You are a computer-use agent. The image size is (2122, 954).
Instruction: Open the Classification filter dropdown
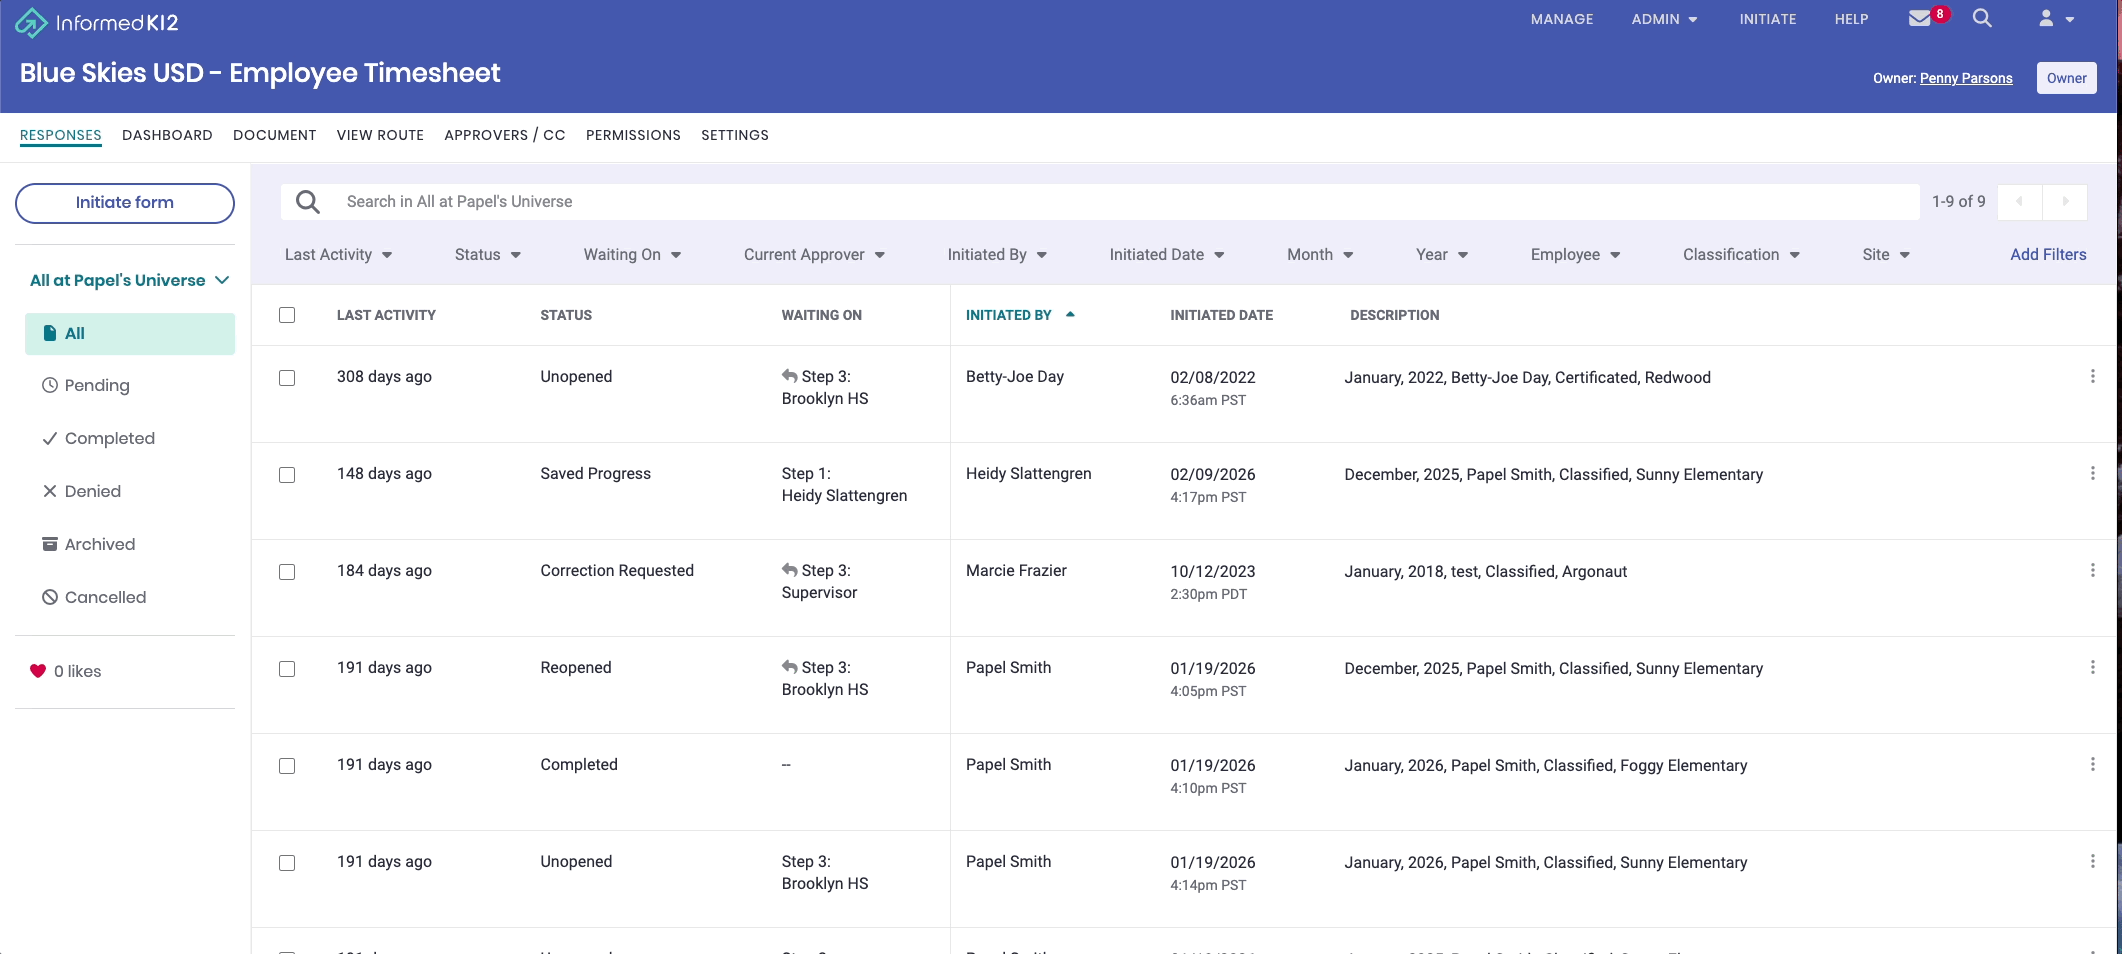[x=1741, y=255]
